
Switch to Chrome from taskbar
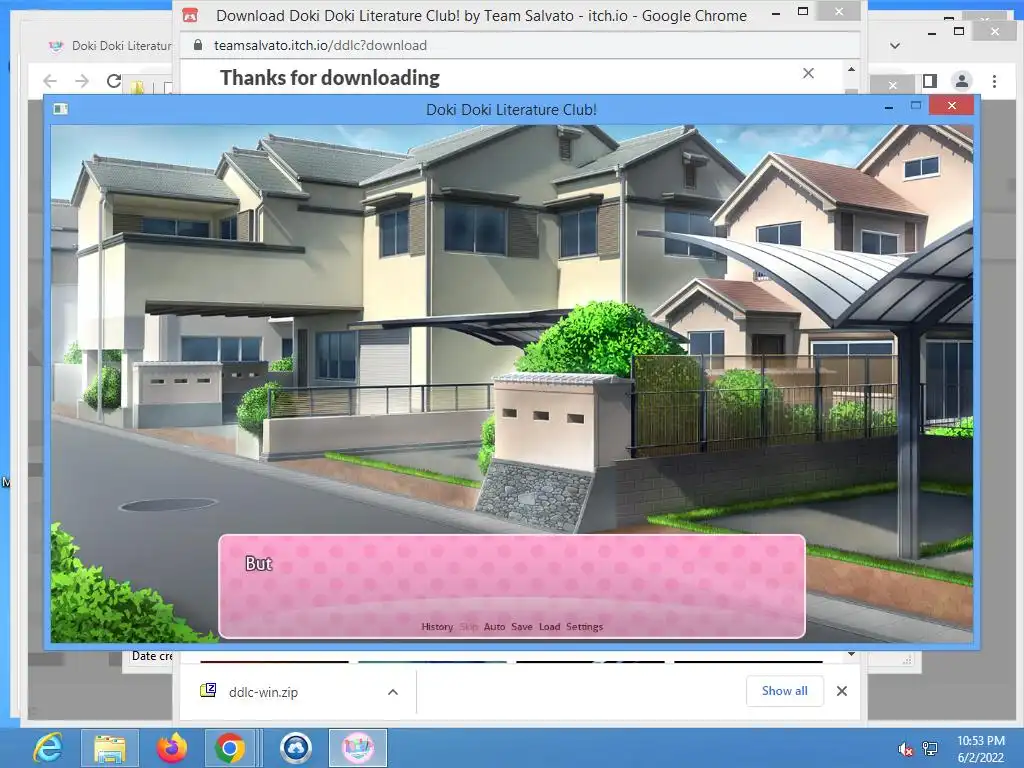point(229,747)
